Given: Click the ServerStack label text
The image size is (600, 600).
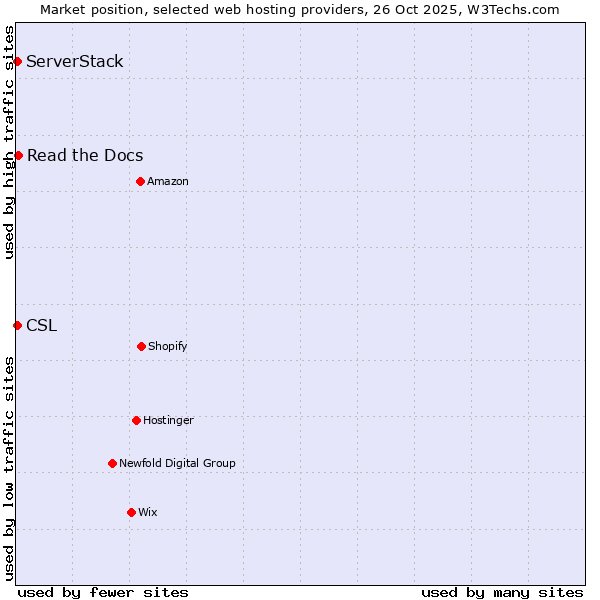Looking at the screenshot, I should [75, 62].
